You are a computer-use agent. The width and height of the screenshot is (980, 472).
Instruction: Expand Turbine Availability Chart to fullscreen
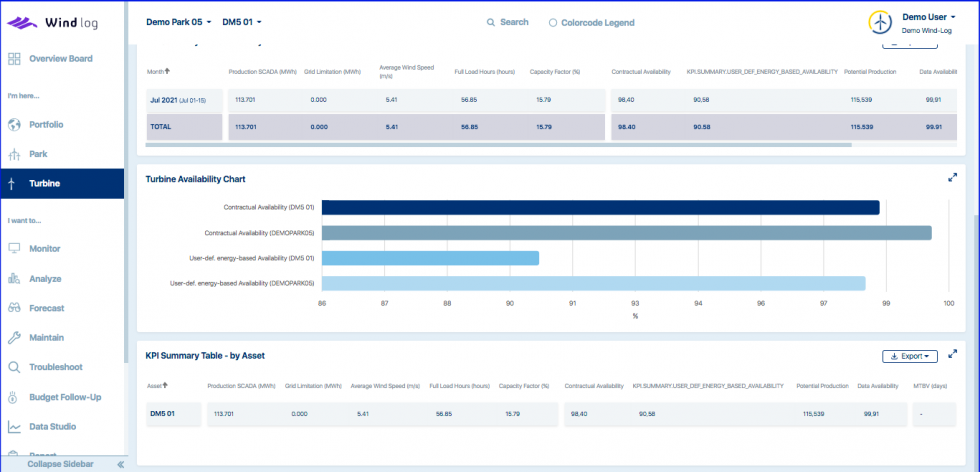tap(952, 178)
